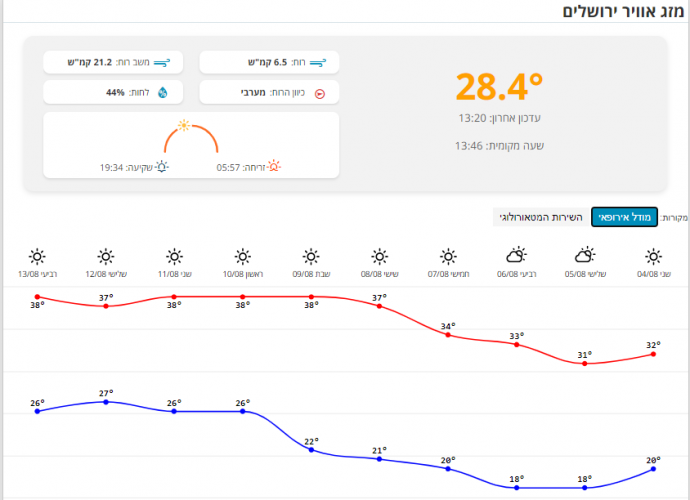Viewport: 690px width, 500px height.
Task: Click the red 34° point on chart
Action: [448, 335]
